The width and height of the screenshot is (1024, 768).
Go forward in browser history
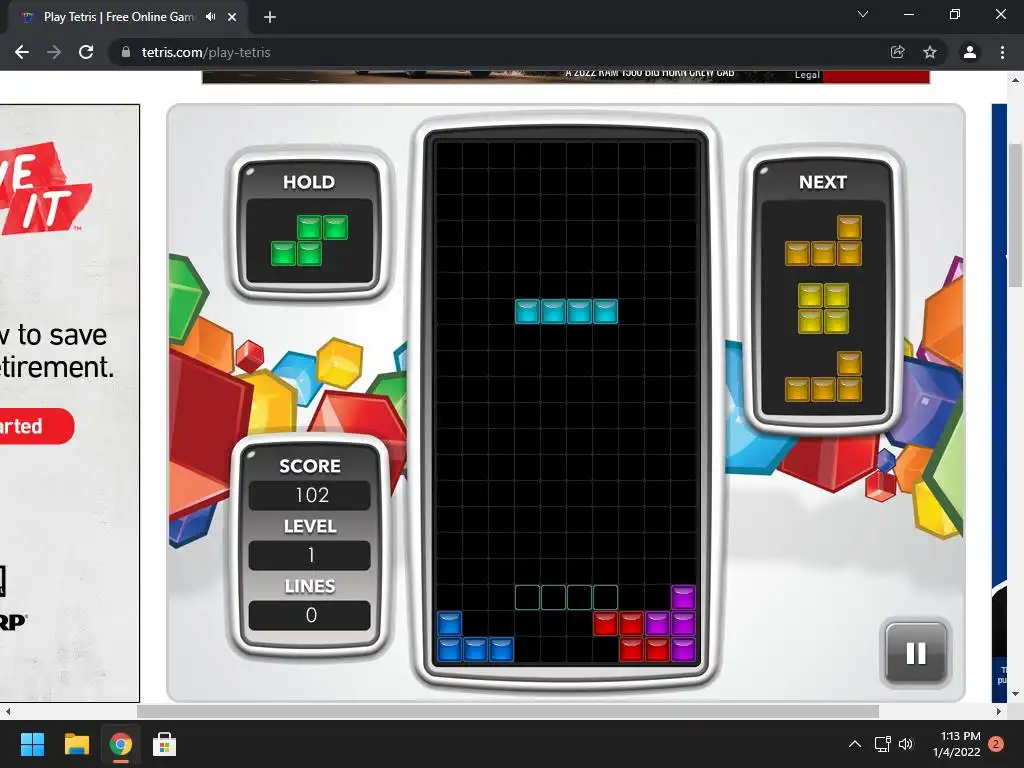(54, 52)
